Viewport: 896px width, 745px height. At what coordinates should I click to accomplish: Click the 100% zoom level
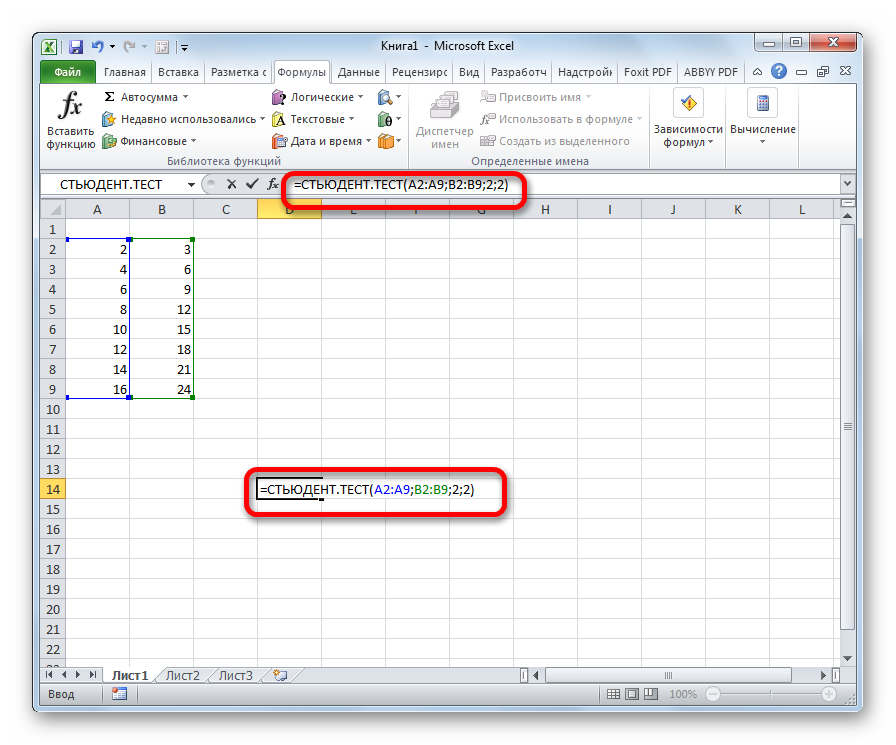[683, 694]
